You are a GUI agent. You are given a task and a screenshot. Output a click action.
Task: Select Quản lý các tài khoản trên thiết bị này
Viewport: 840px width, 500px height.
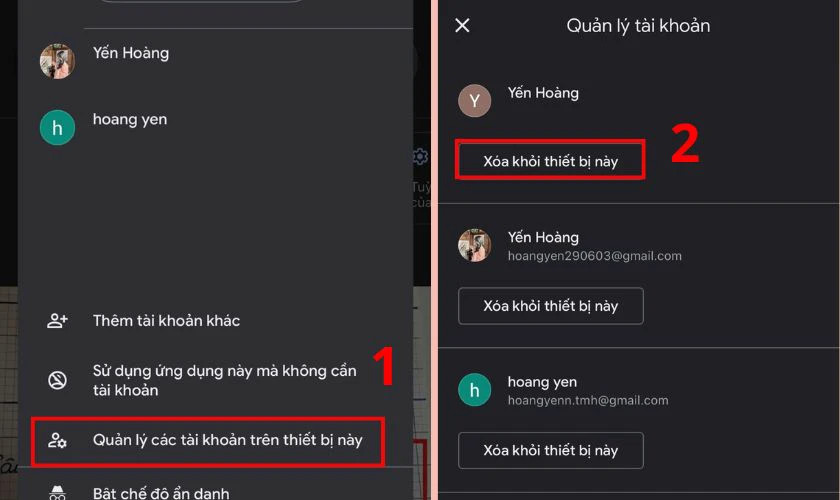click(x=208, y=441)
